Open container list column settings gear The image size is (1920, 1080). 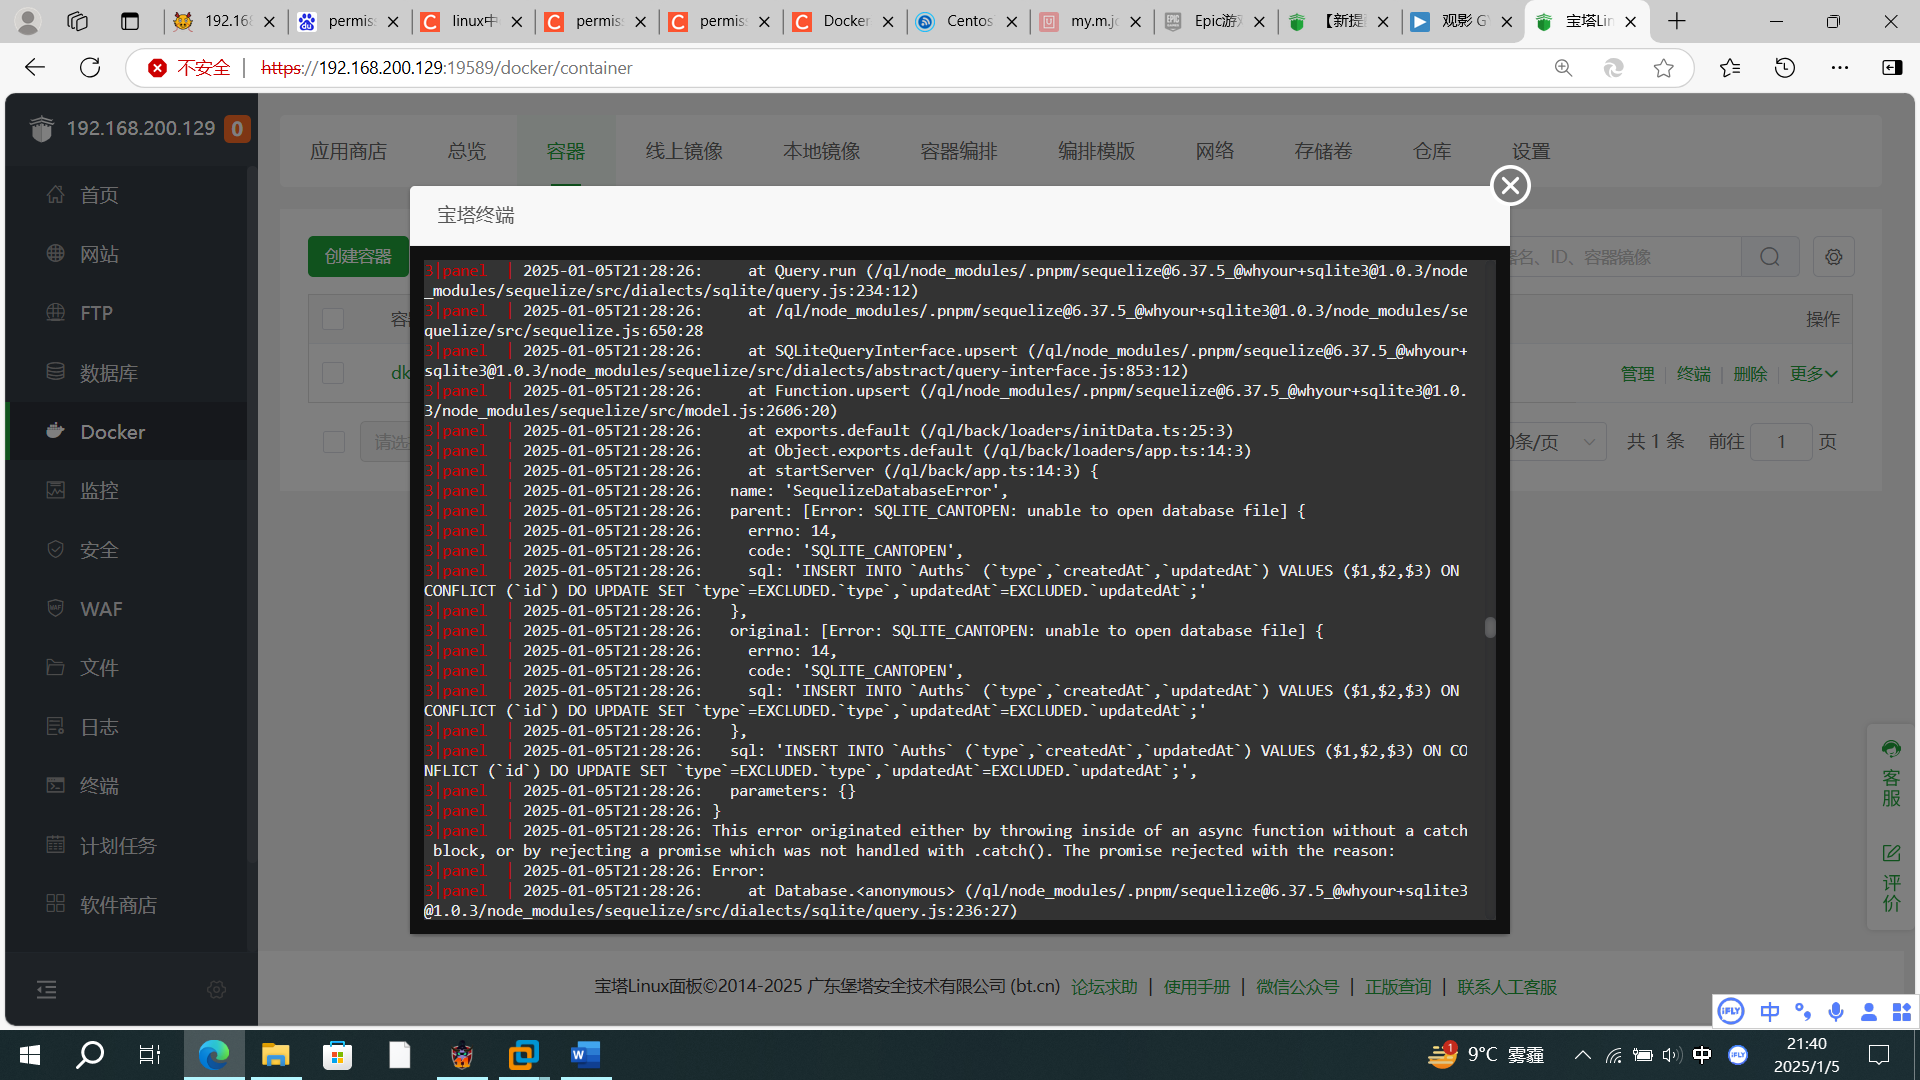[1834, 257]
